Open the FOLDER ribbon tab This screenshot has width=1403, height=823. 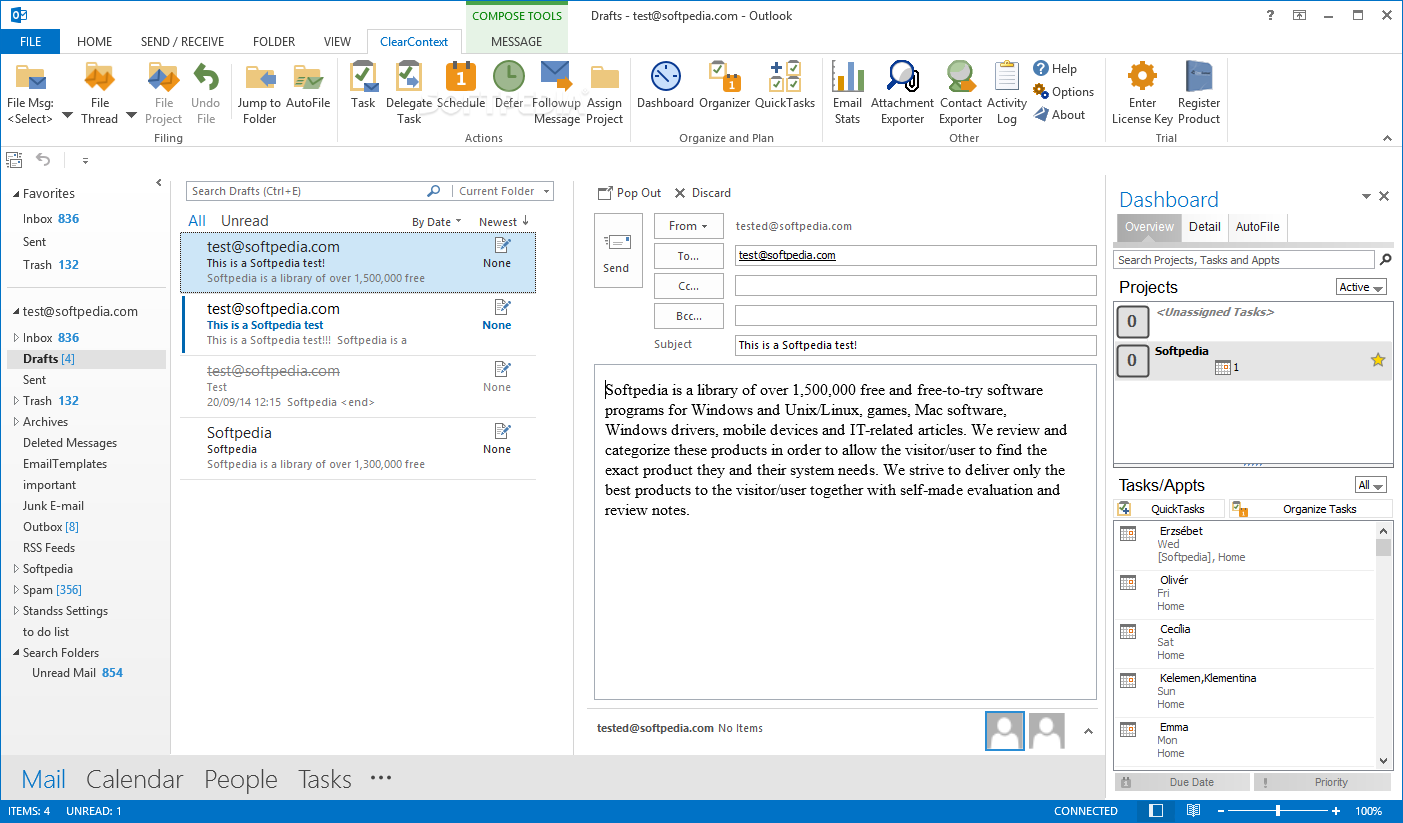tap(274, 42)
